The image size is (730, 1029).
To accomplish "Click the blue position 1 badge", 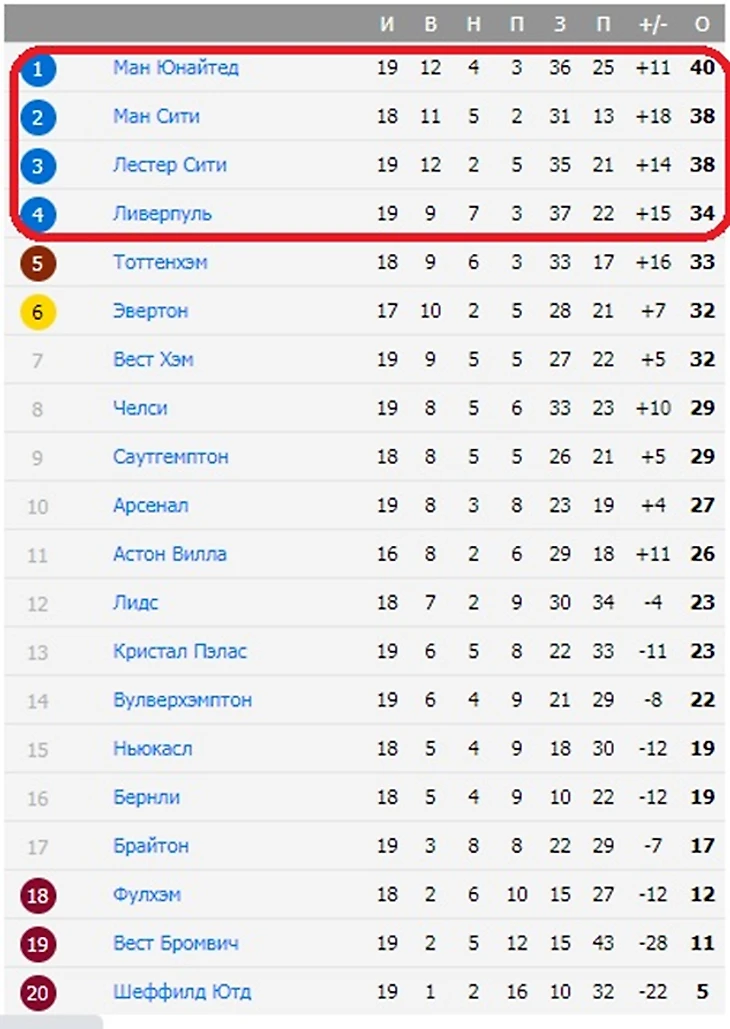I will [38, 69].
